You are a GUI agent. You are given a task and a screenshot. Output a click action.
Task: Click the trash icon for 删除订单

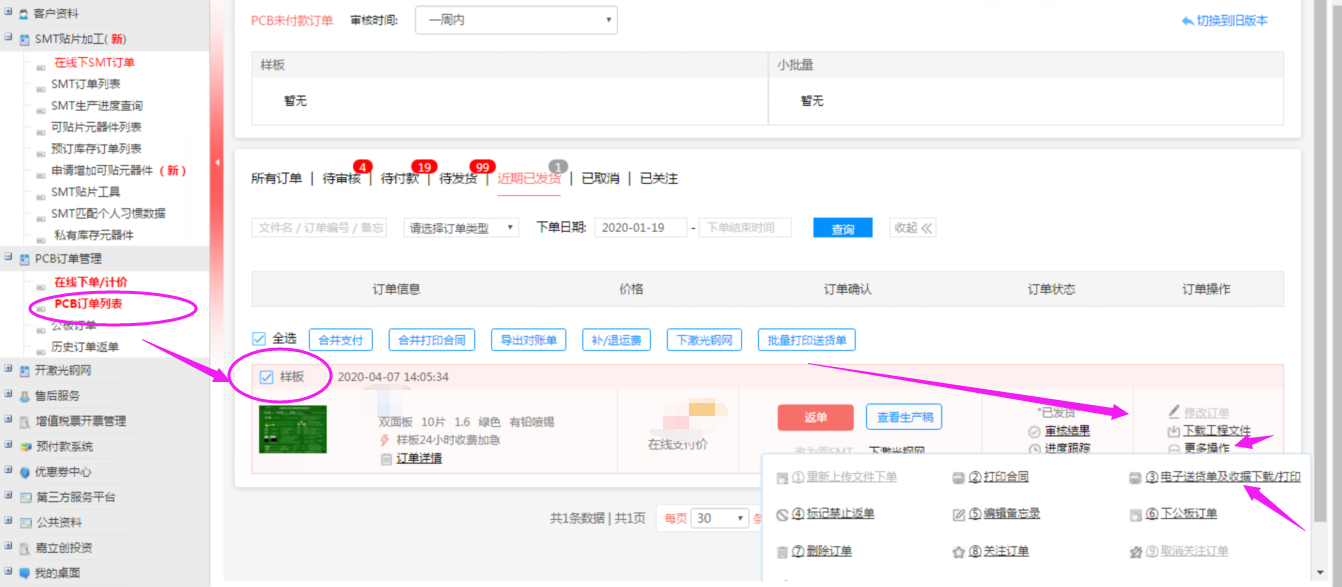coord(783,552)
